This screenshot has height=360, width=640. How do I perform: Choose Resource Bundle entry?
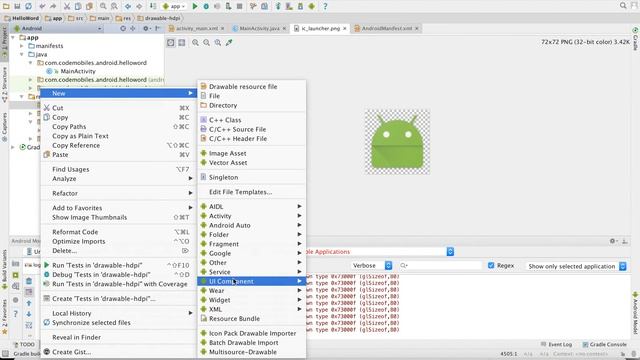point(251,319)
